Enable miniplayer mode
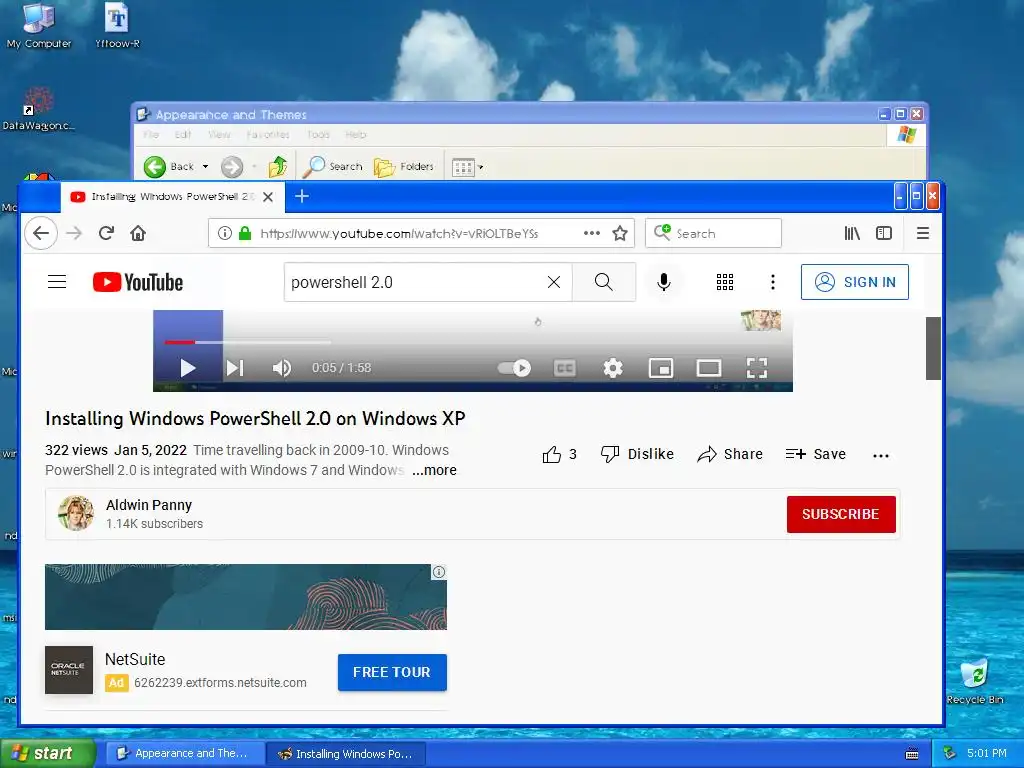 pos(661,368)
